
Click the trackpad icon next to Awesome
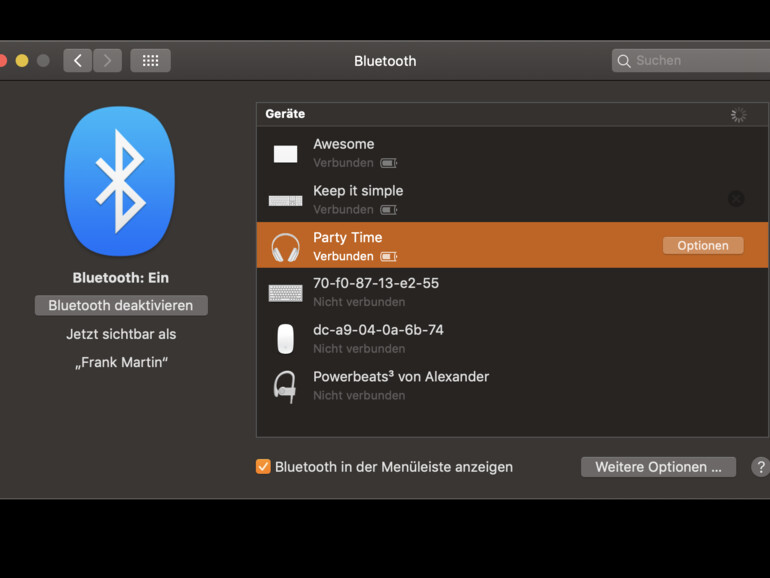pos(285,154)
